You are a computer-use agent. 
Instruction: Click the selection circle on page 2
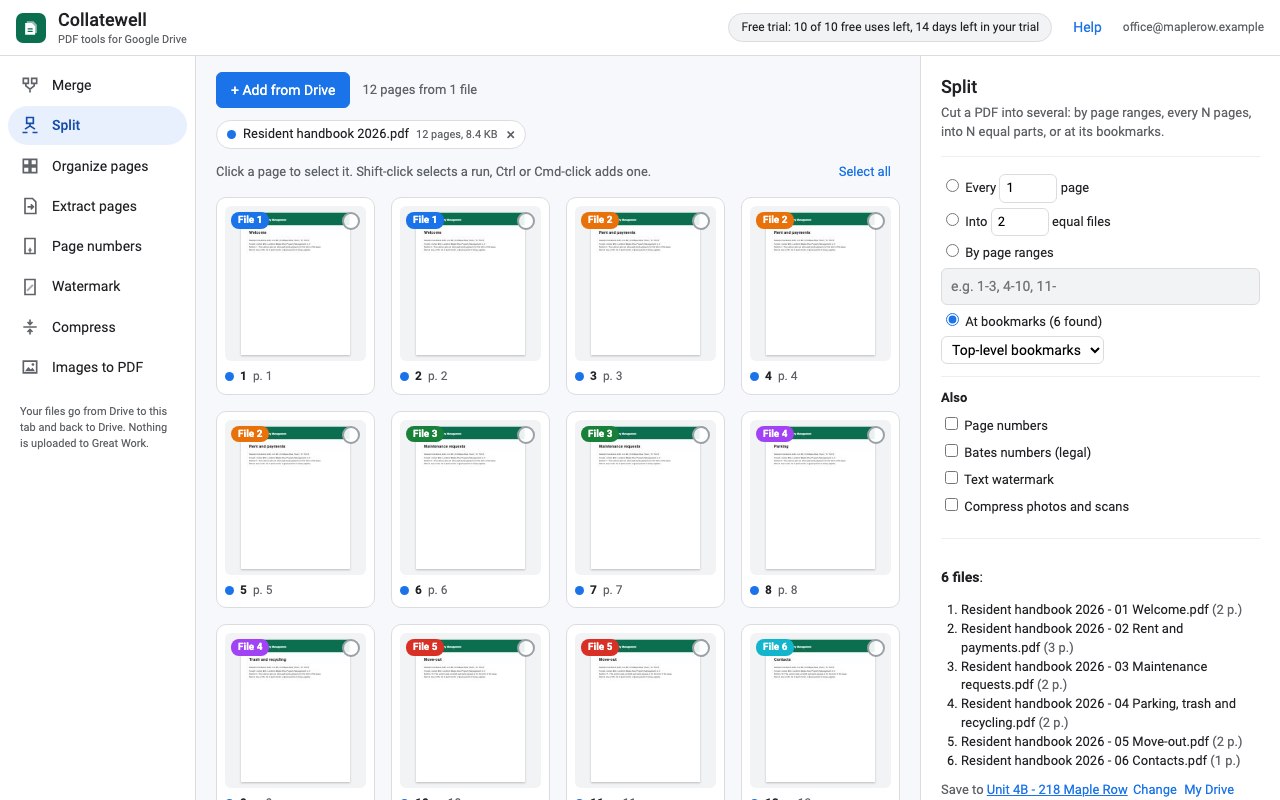click(526, 221)
